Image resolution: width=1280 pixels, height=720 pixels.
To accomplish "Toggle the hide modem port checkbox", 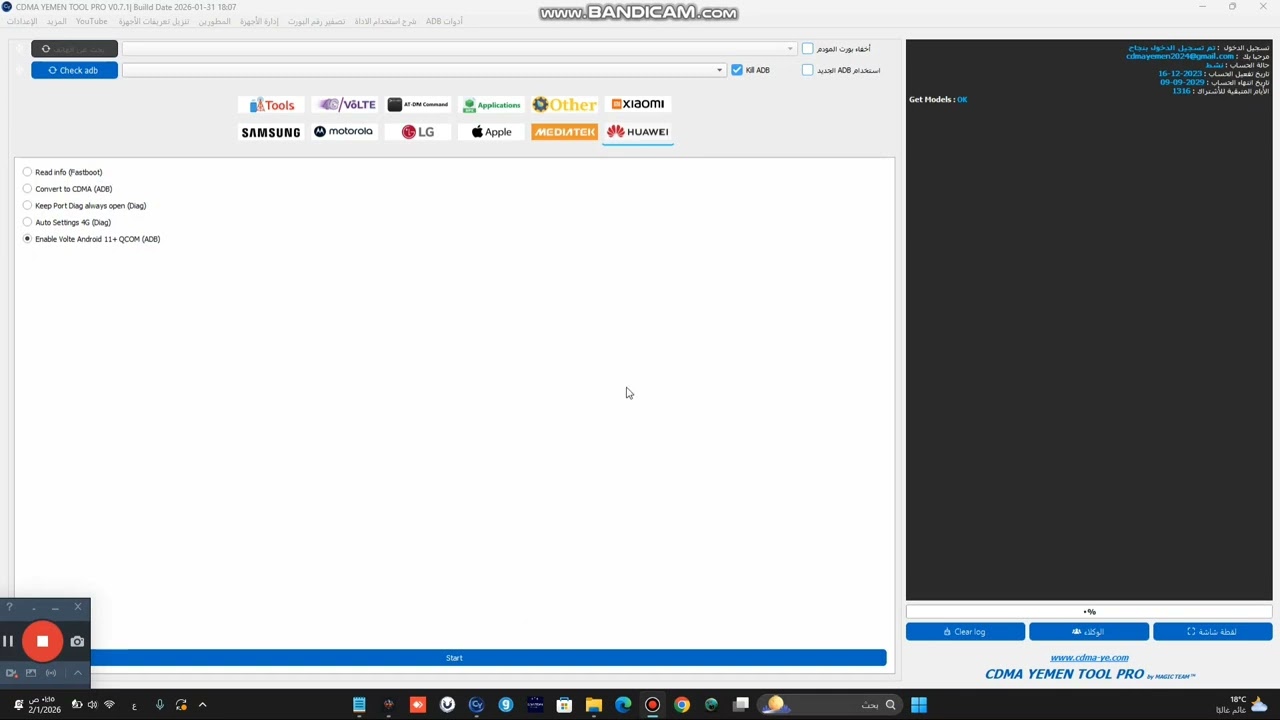I will click(808, 48).
